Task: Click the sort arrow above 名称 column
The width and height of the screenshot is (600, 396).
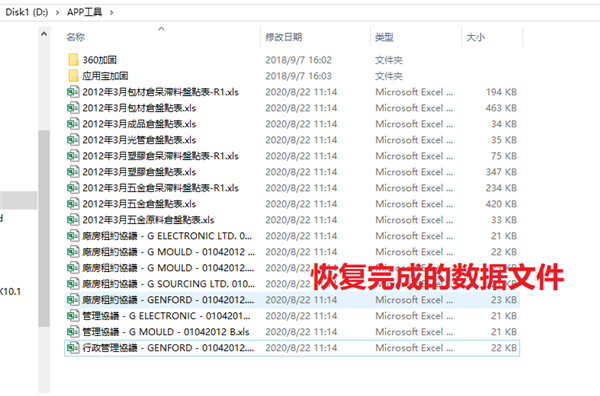Action: [161, 29]
